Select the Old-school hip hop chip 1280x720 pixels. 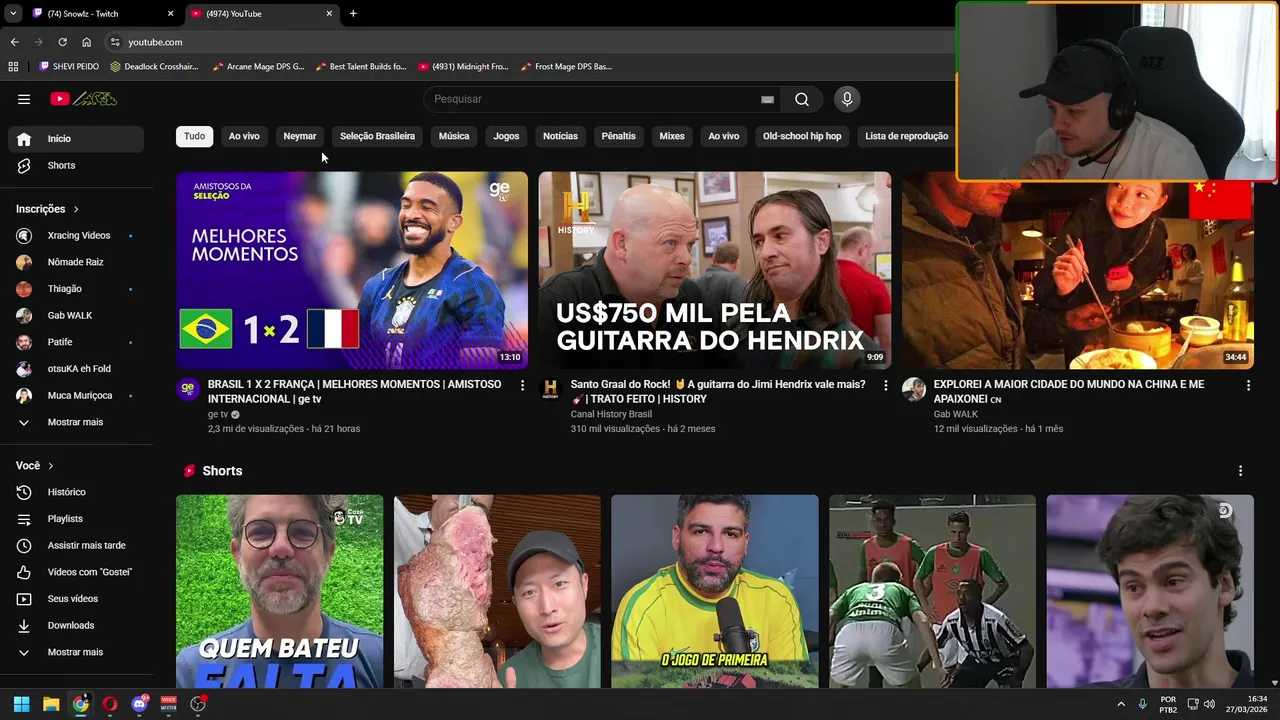(x=802, y=136)
